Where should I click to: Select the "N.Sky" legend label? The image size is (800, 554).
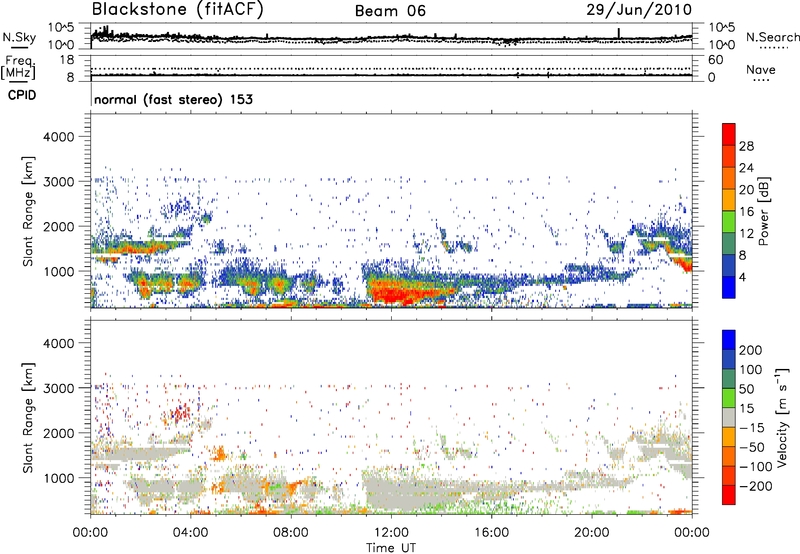click(x=19, y=37)
